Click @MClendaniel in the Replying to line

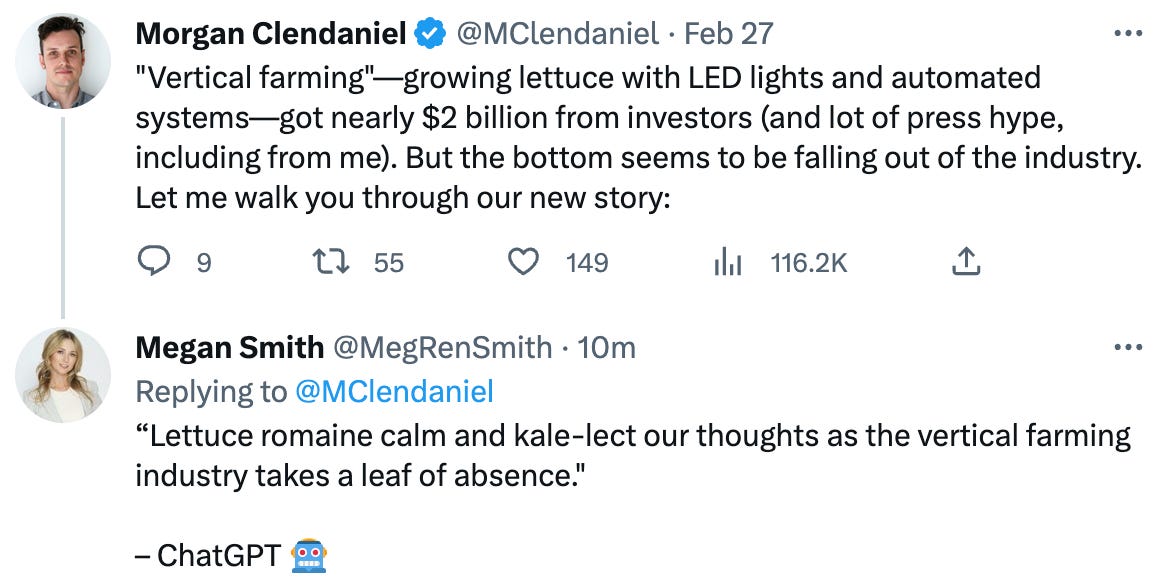pyautogui.click(x=394, y=392)
